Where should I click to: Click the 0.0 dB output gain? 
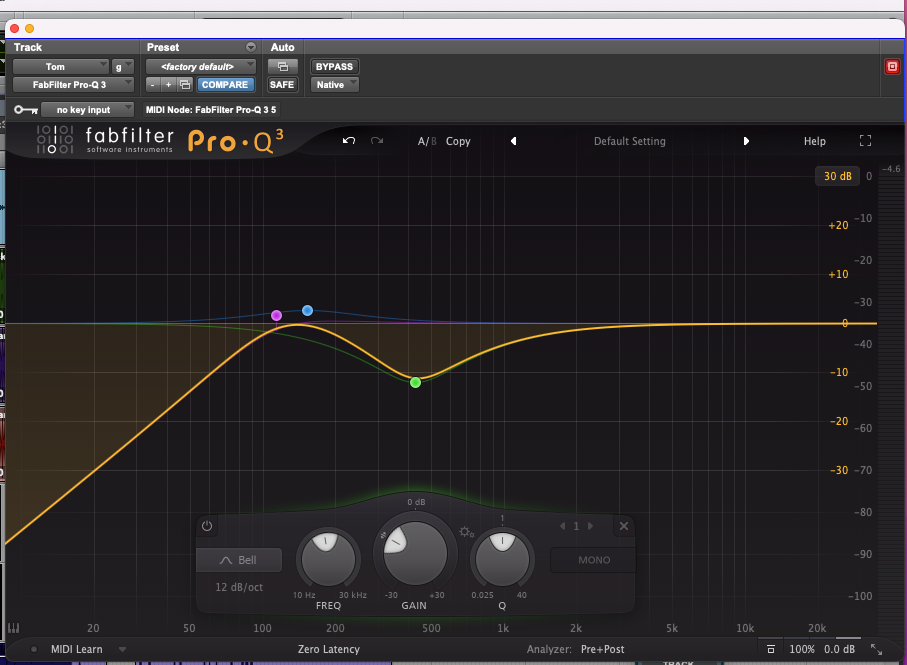pyautogui.click(x=839, y=649)
